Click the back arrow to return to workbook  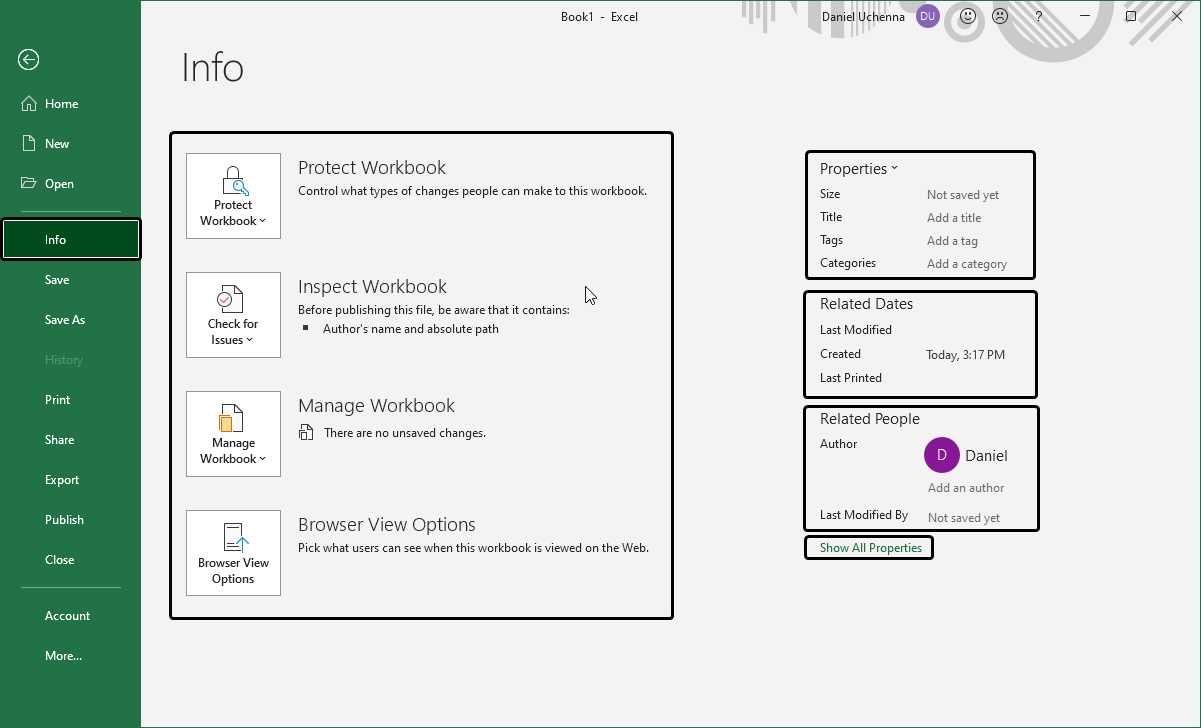[x=28, y=60]
